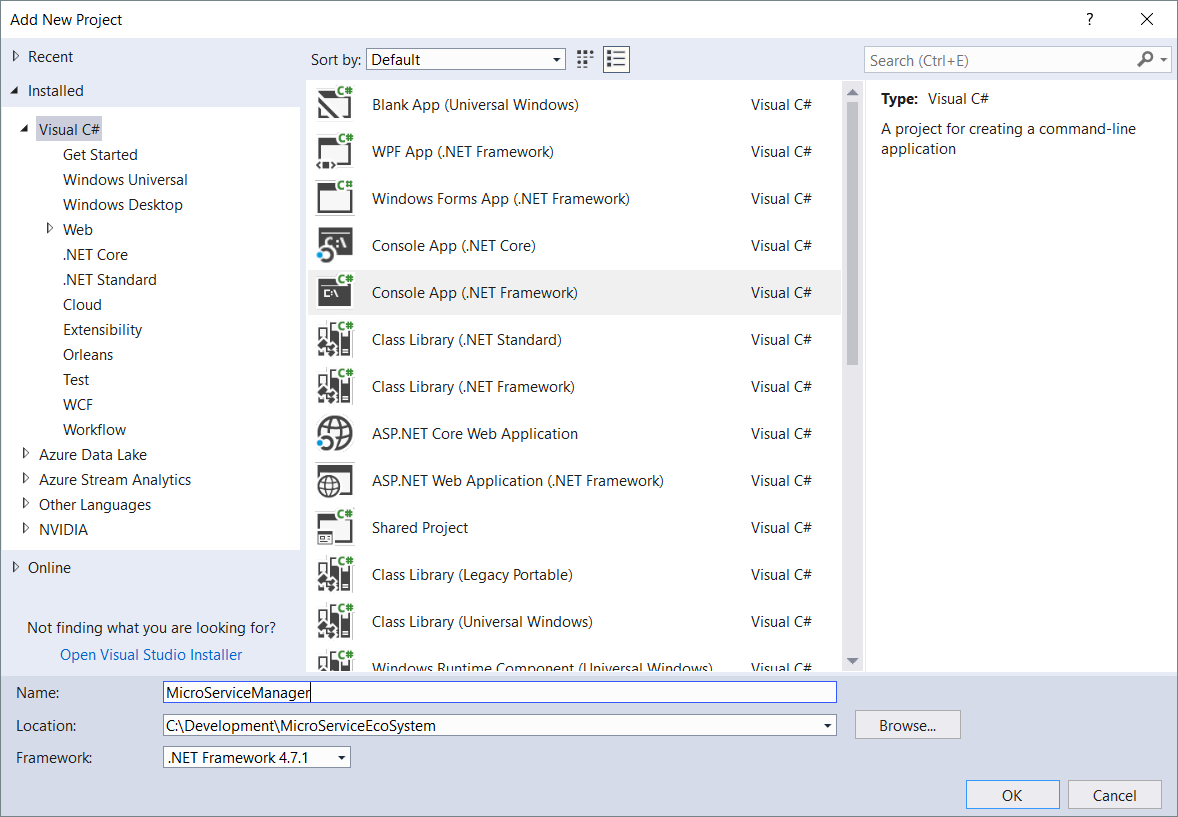Click the Visual C# category label
Image resolution: width=1178 pixels, height=817 pixels.
(69, 129)
